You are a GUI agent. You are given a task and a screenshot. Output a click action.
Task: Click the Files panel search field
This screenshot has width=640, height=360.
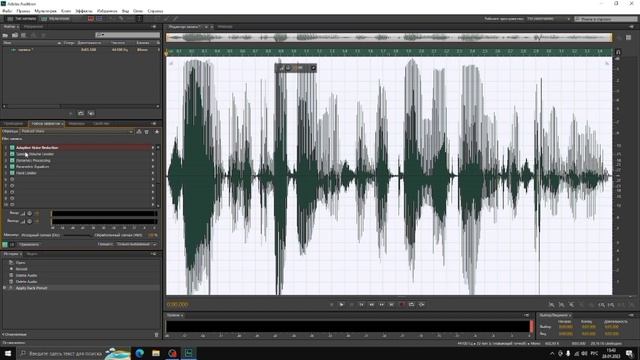(127, 35)
